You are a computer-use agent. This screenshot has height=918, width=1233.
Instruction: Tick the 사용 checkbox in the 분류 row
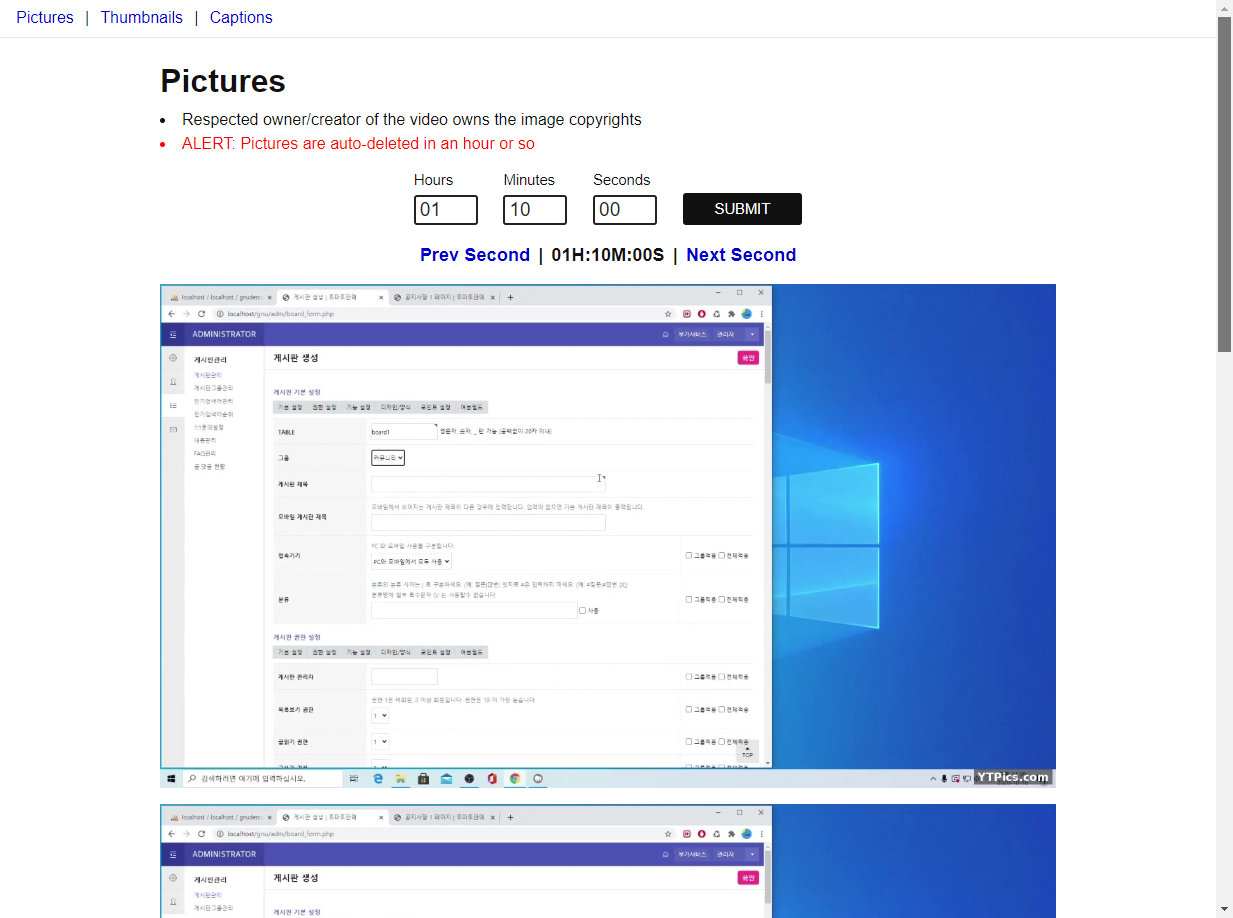point(583,611)
